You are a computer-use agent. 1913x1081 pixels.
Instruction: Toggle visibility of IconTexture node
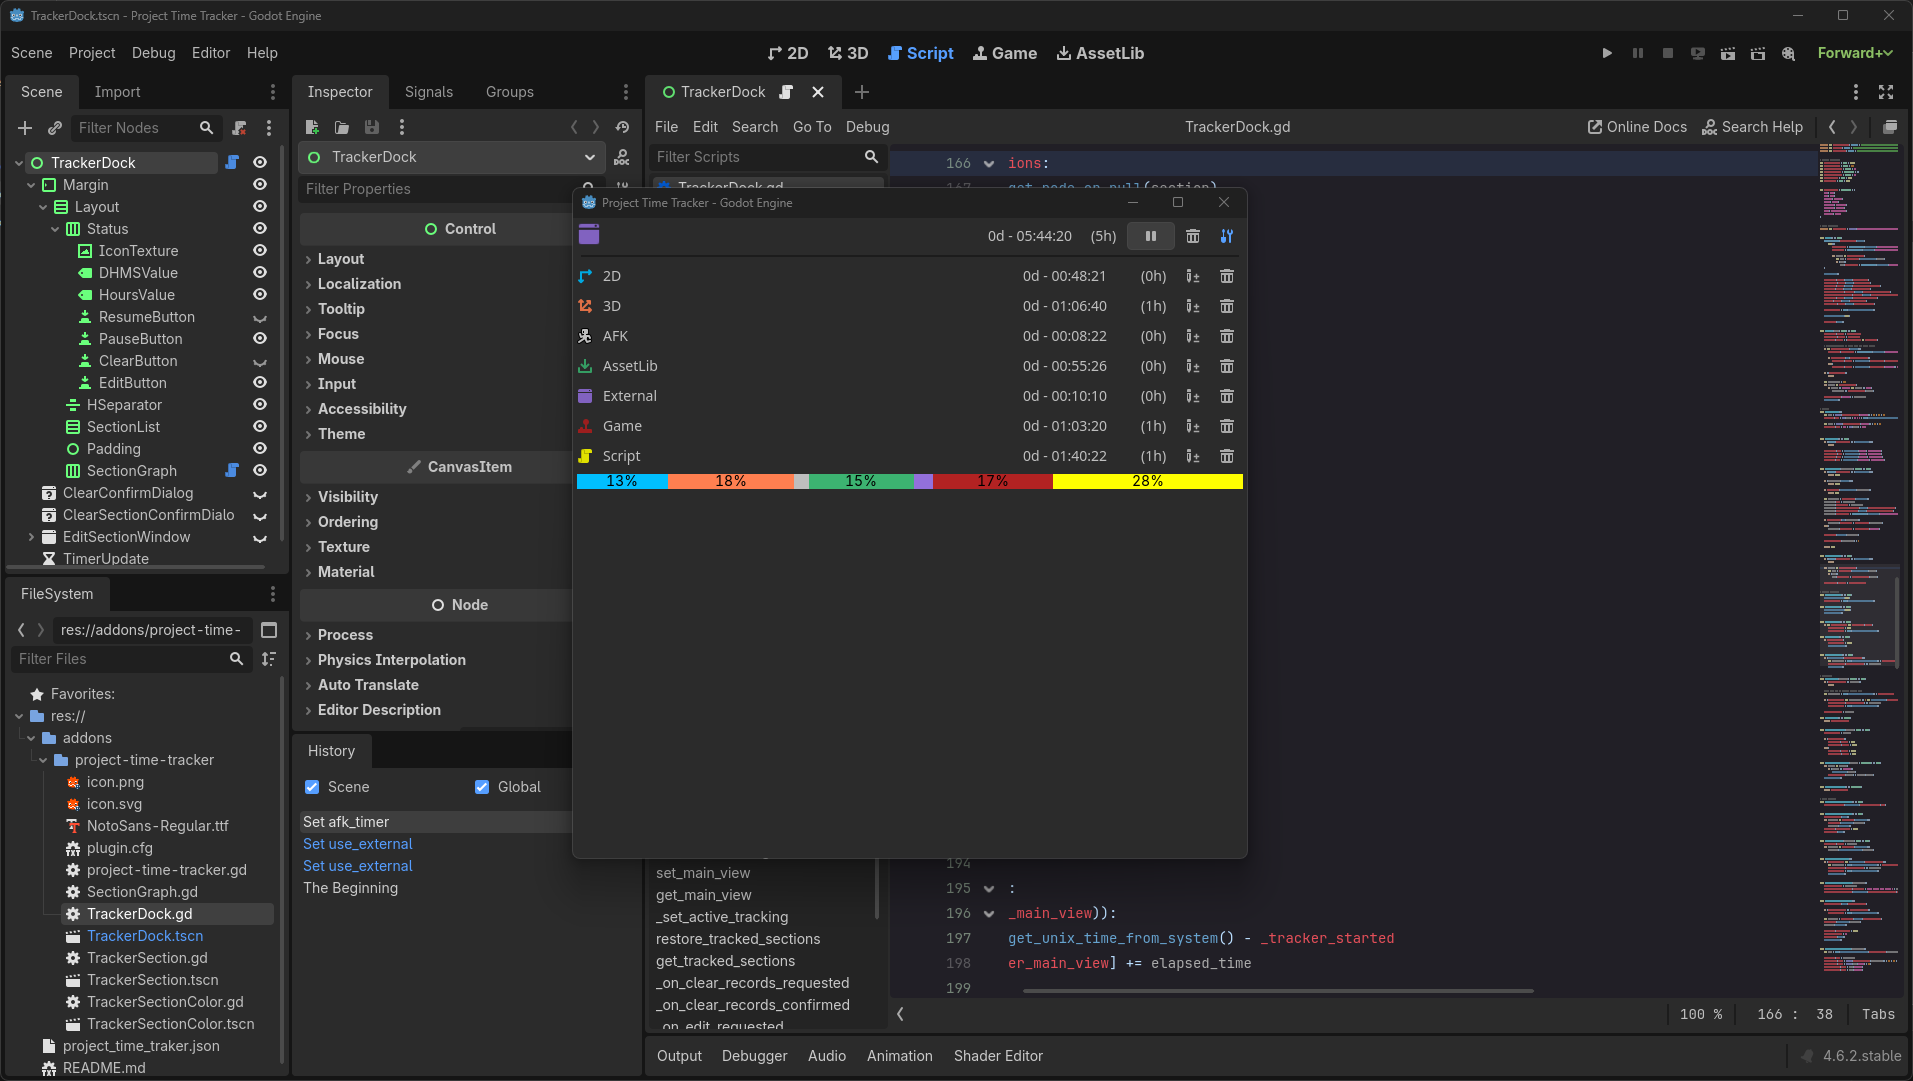(x=260, y=250)
